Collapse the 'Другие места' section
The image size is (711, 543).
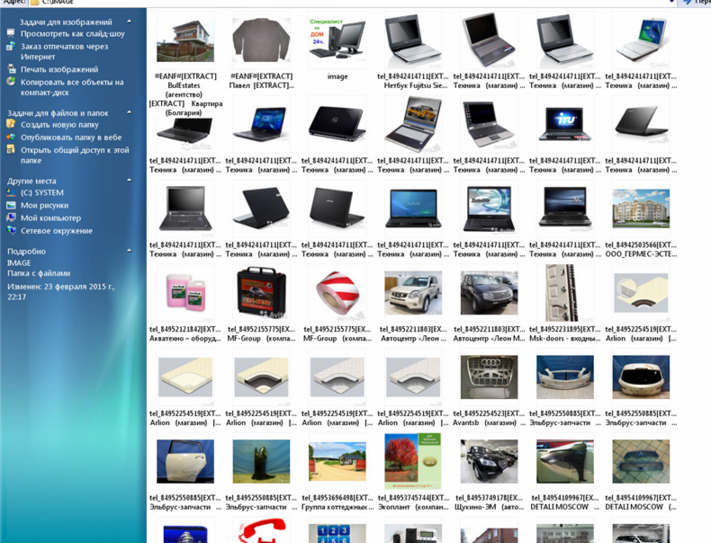(129, 180)
